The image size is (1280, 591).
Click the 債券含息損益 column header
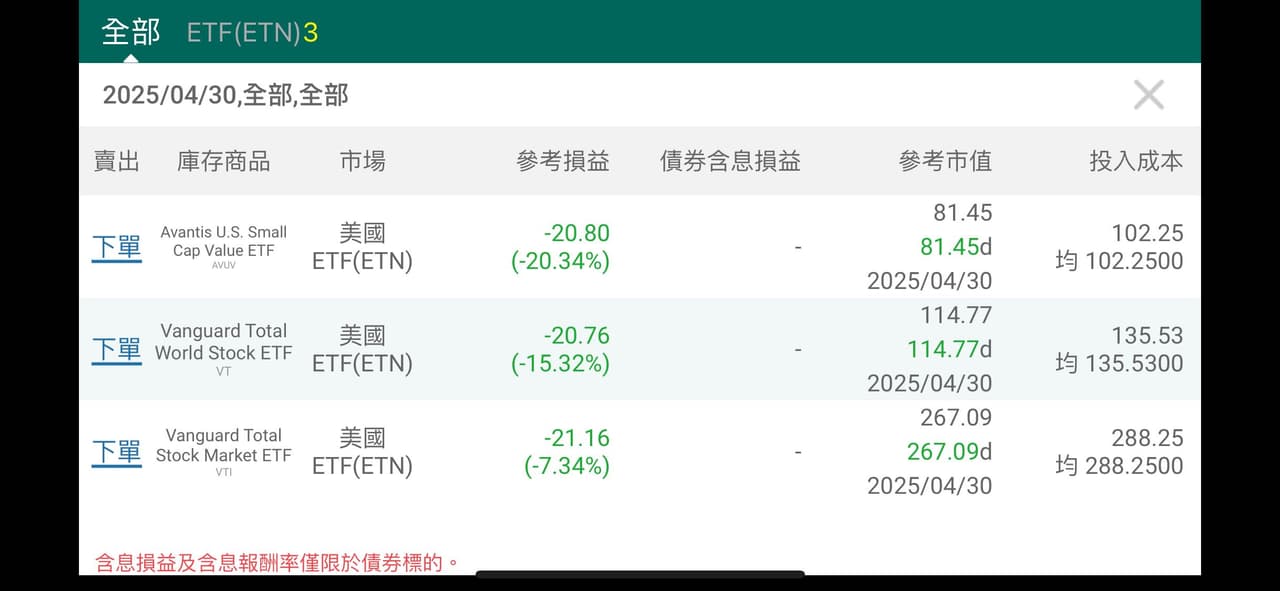(x=730, y=161)
